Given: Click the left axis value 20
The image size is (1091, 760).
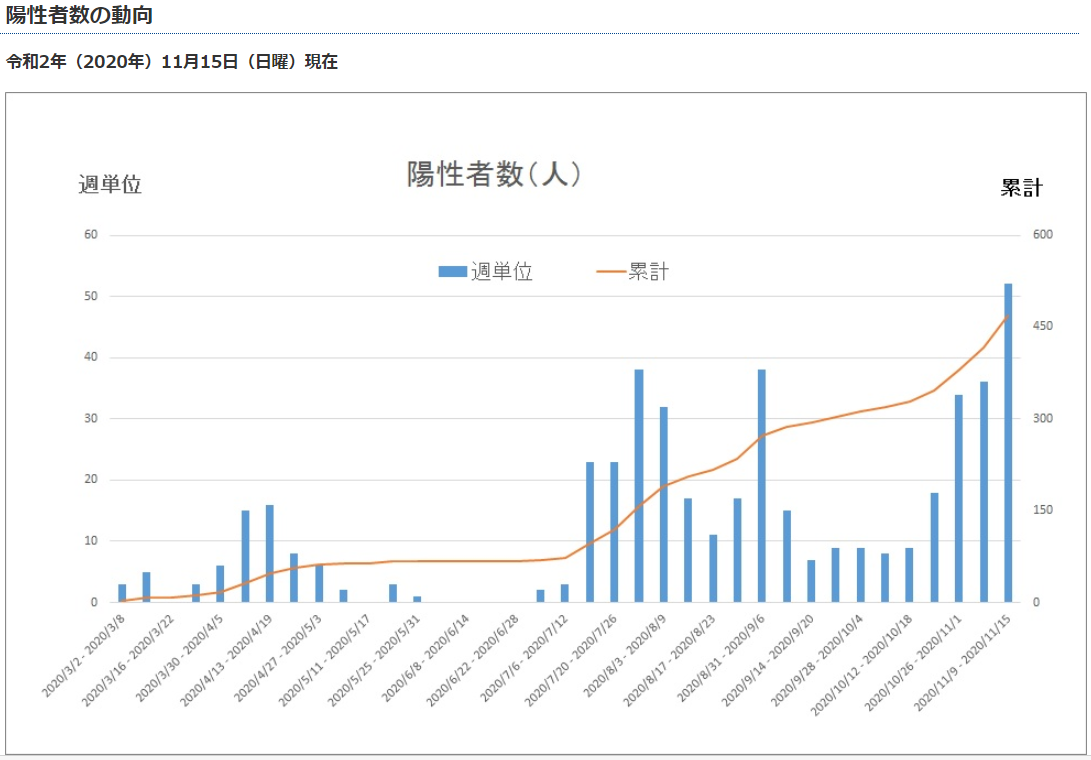Looking at the screenshot, I should (91, 480).
